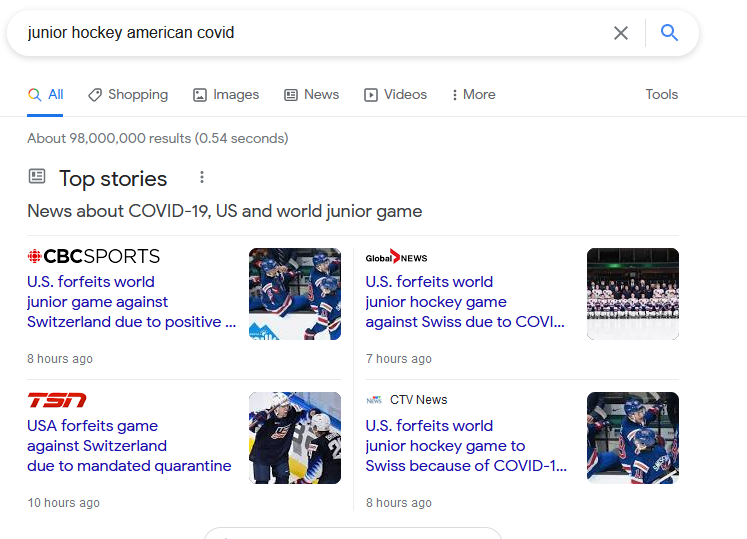Screen dimensions: 747x539
Task: Open TSN article on mandated quarantine
Action: coord(129,446)
